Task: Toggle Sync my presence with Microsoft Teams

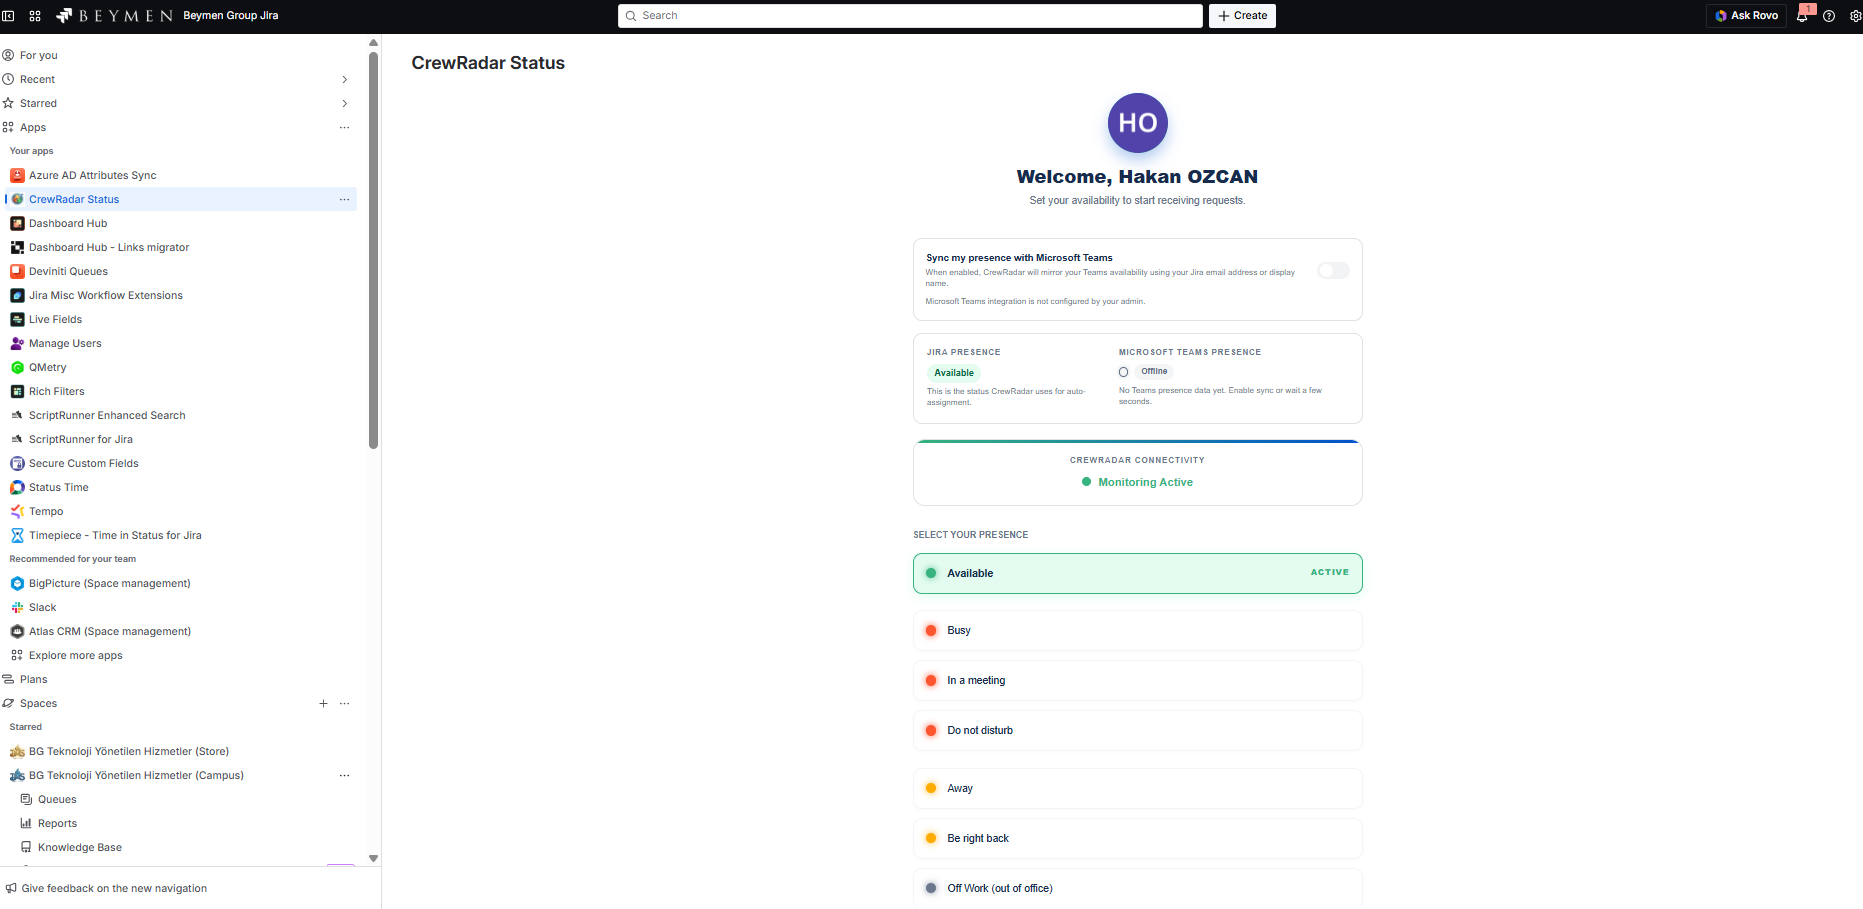Action: click(1333, 271)
